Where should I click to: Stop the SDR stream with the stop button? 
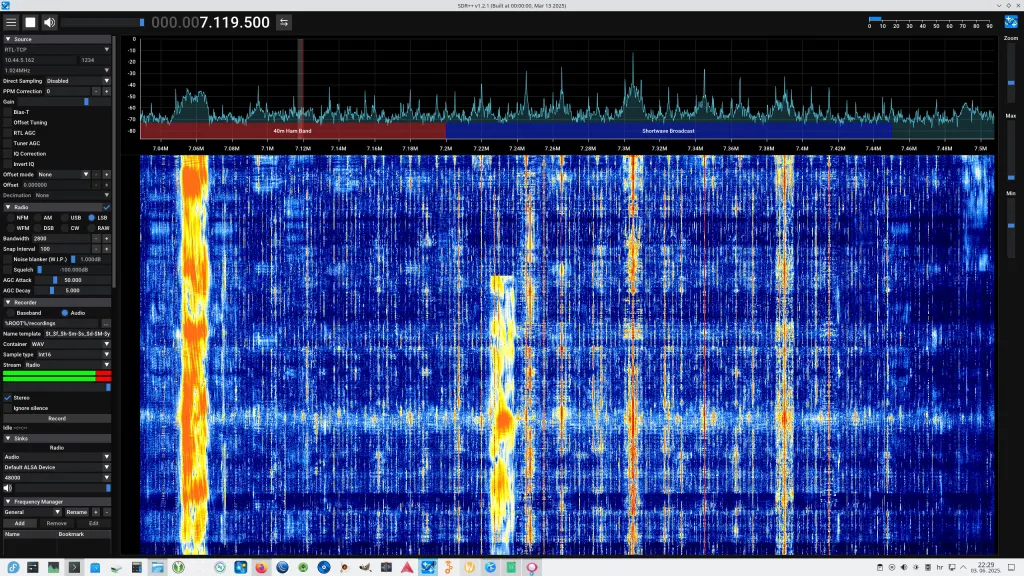pyautogui.click(x=30, y=22)
